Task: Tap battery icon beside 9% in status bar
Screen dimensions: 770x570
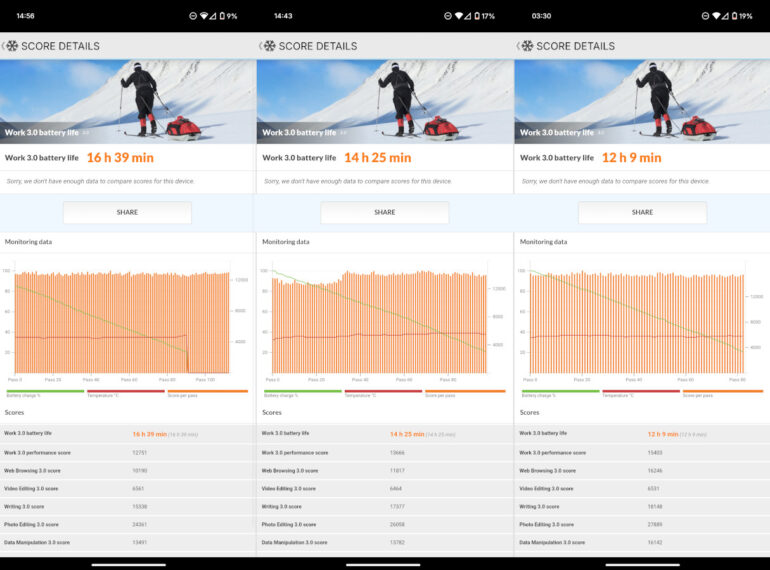Action: point(222,16)
